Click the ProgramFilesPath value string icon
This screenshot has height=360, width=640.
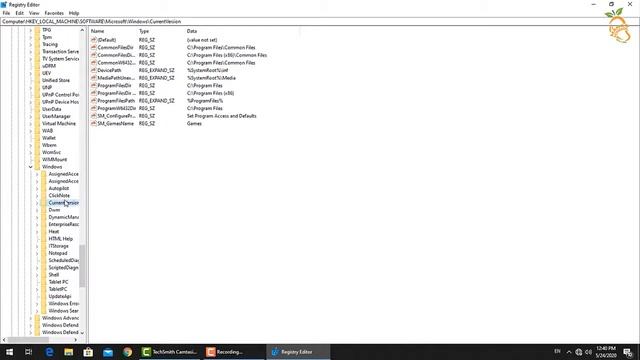(x=93, y=100)
